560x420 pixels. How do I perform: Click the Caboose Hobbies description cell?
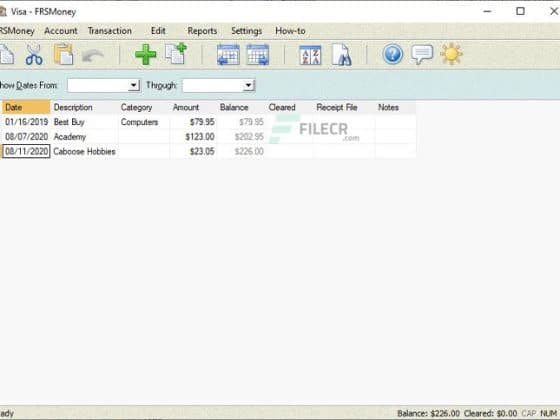[84, 151]
